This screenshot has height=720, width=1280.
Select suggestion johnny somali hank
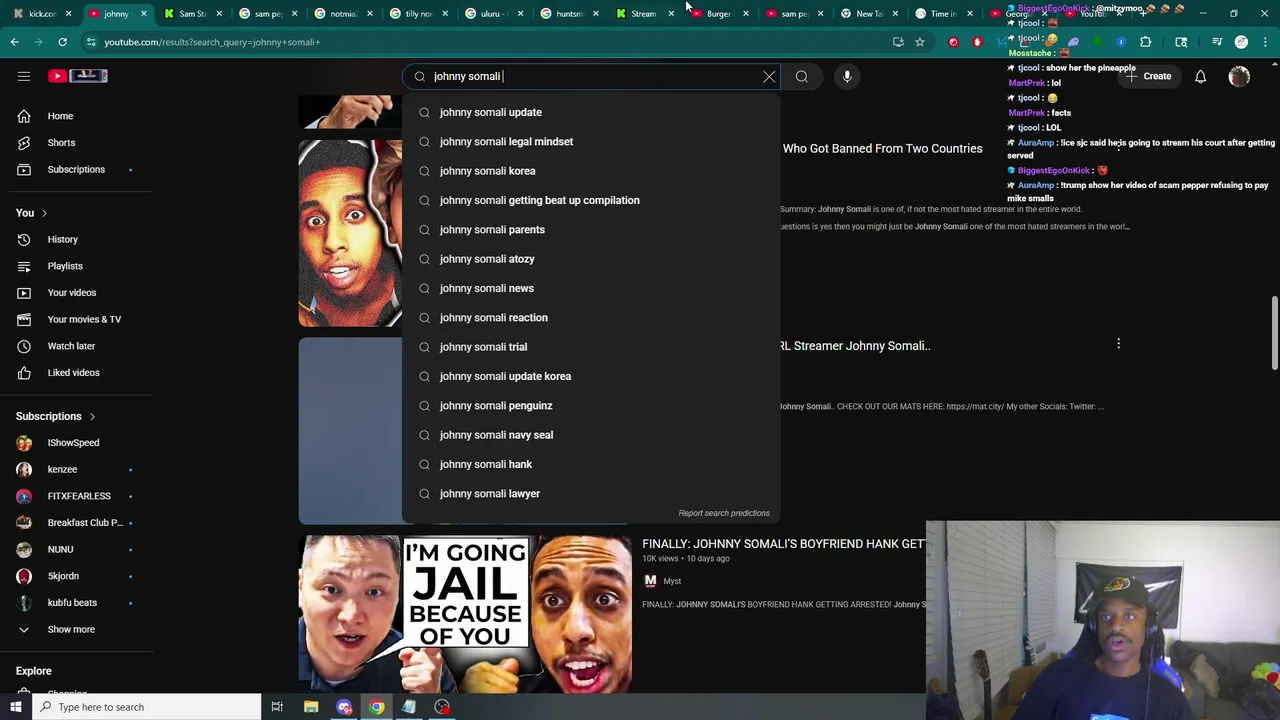[590, 464]
